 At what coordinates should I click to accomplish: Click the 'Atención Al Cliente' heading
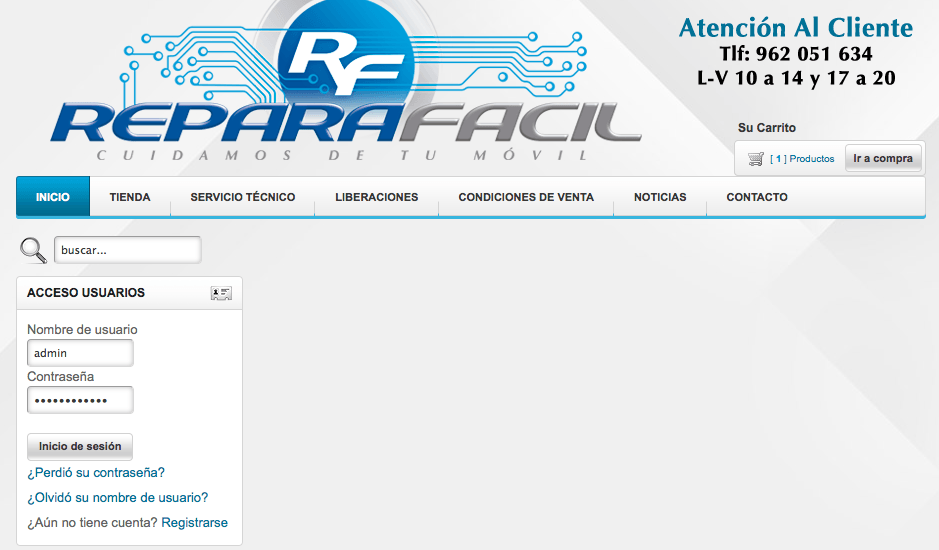pyautogui.click(x=796, y=28)
